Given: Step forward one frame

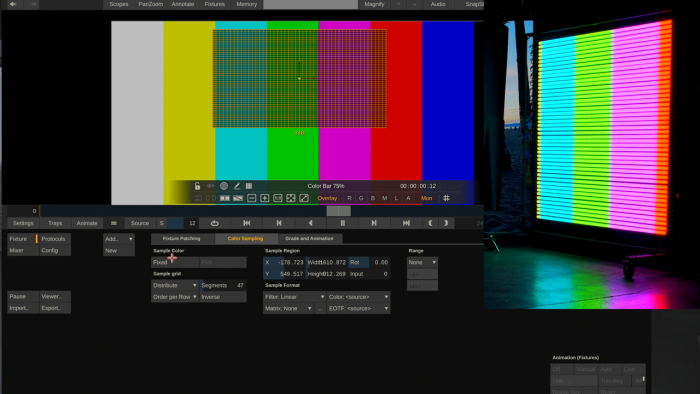Looking at the screenshot, I should click(374, 223).
